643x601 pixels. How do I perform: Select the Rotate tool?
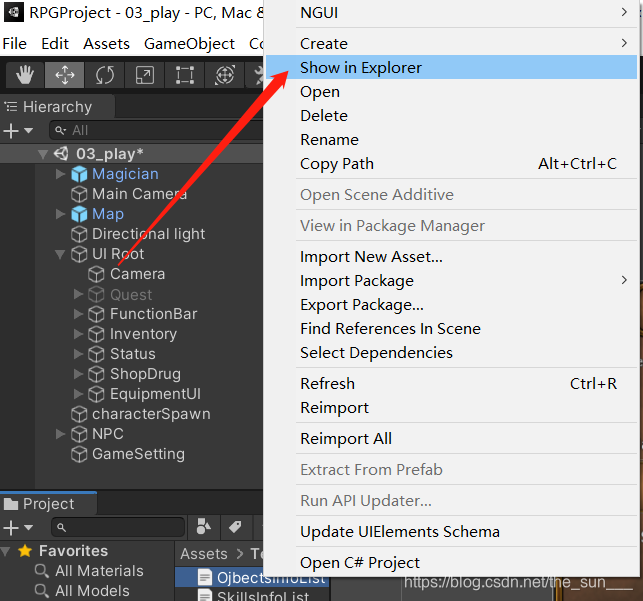coord(105,75)
